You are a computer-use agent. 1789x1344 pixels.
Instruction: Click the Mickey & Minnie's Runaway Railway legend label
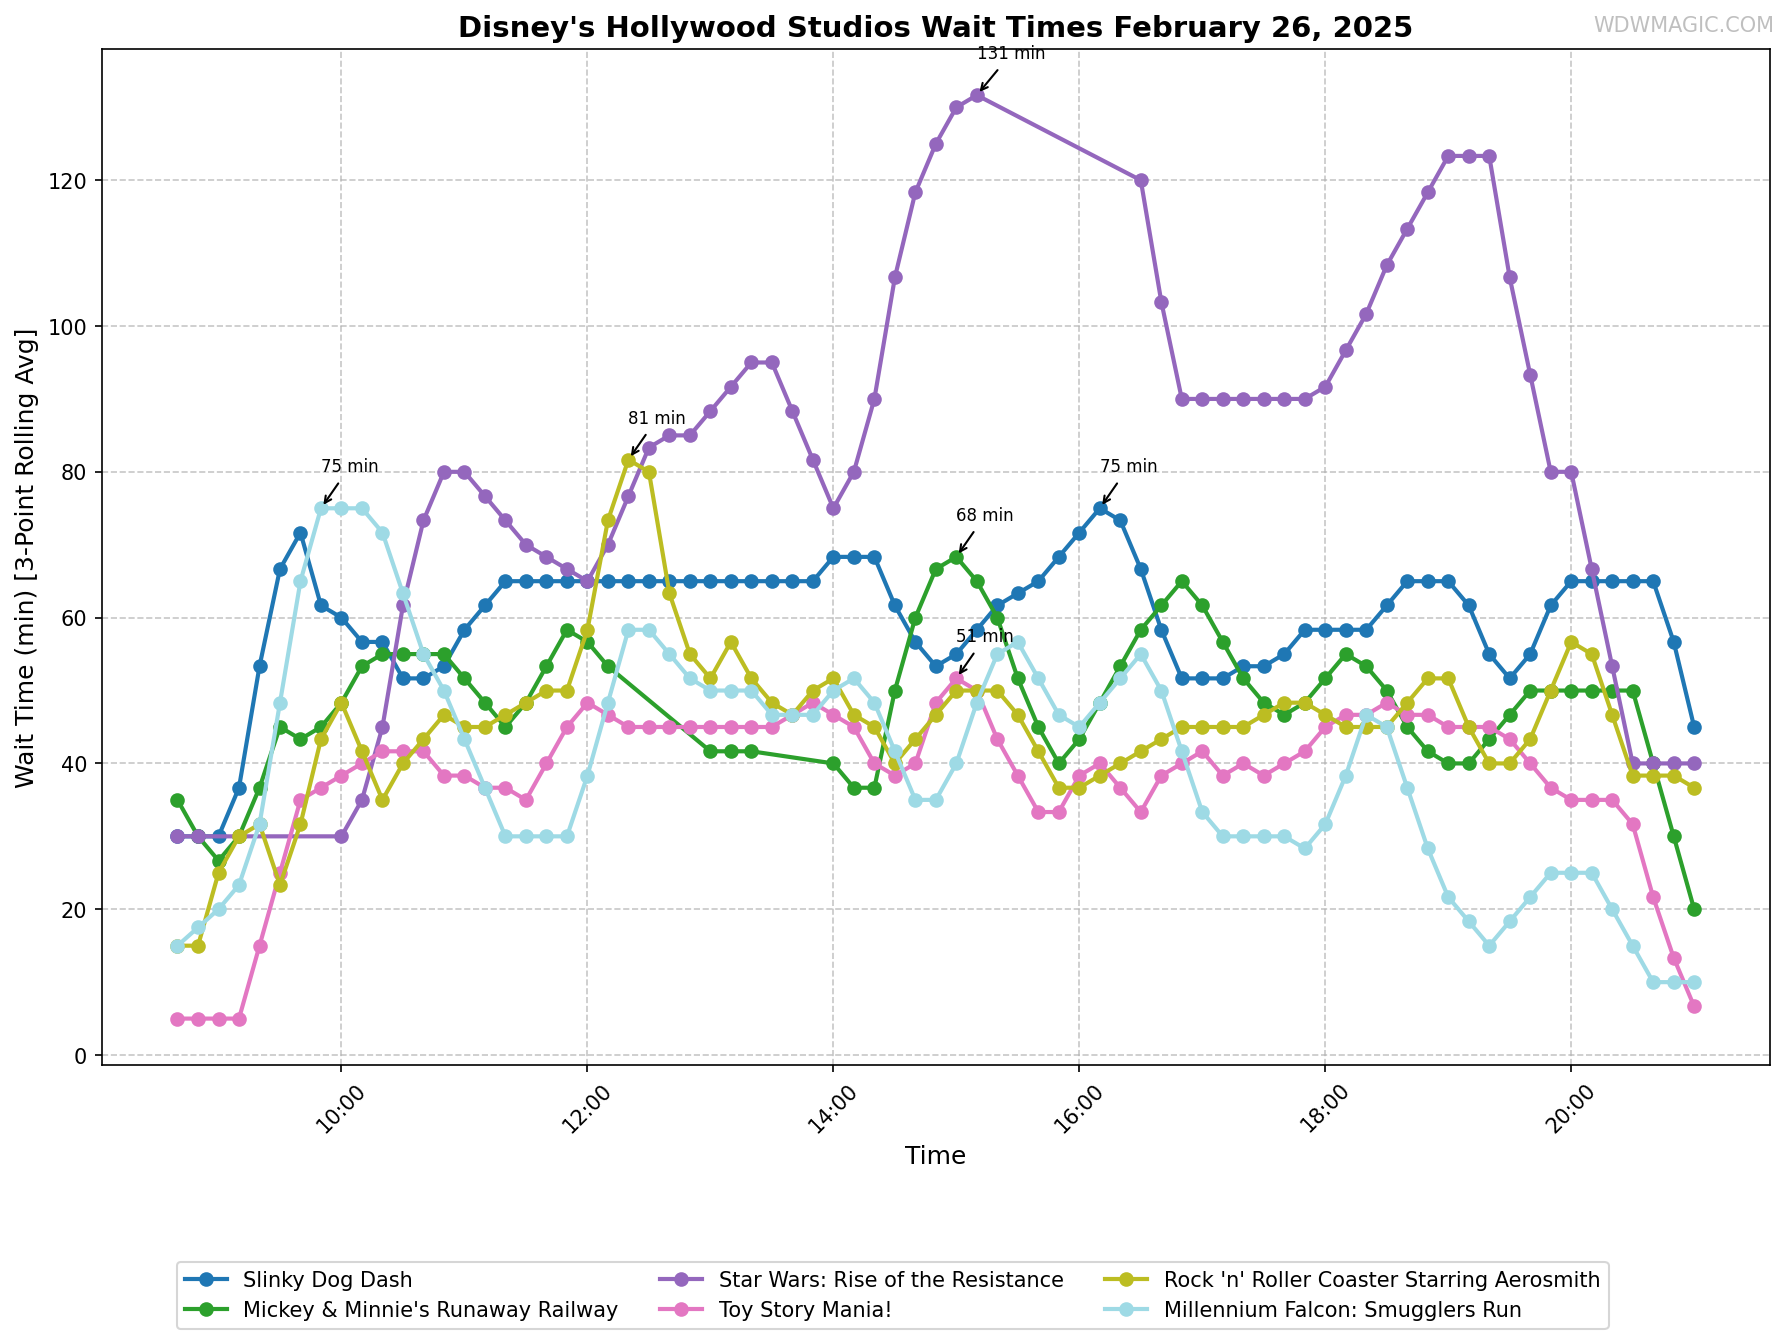tap(430, 1310)
